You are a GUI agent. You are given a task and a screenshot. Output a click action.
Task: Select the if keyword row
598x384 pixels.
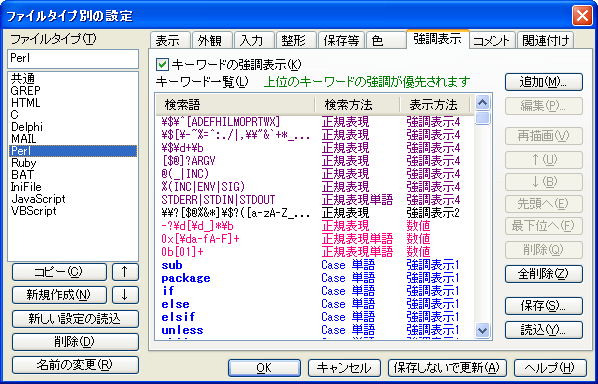(315, 291)
